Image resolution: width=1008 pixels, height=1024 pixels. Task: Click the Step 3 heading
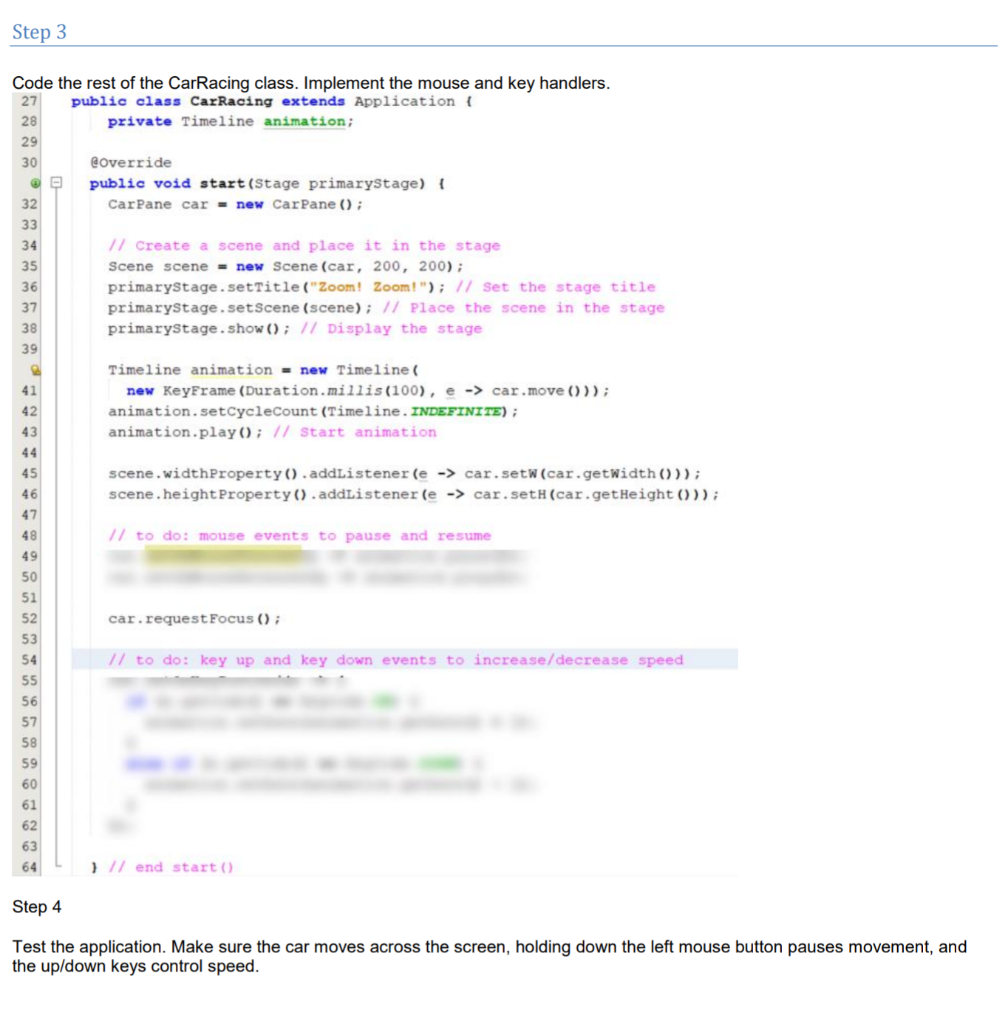[x=38, y=32]
